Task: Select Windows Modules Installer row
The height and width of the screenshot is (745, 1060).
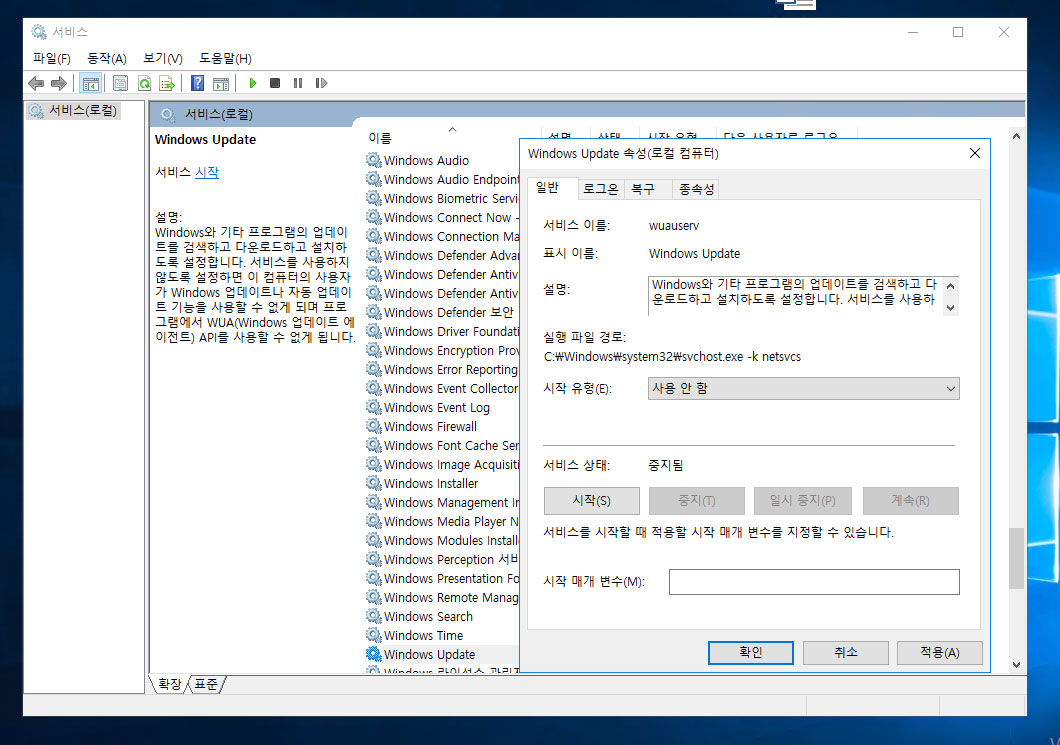Action: coord(442,540)
